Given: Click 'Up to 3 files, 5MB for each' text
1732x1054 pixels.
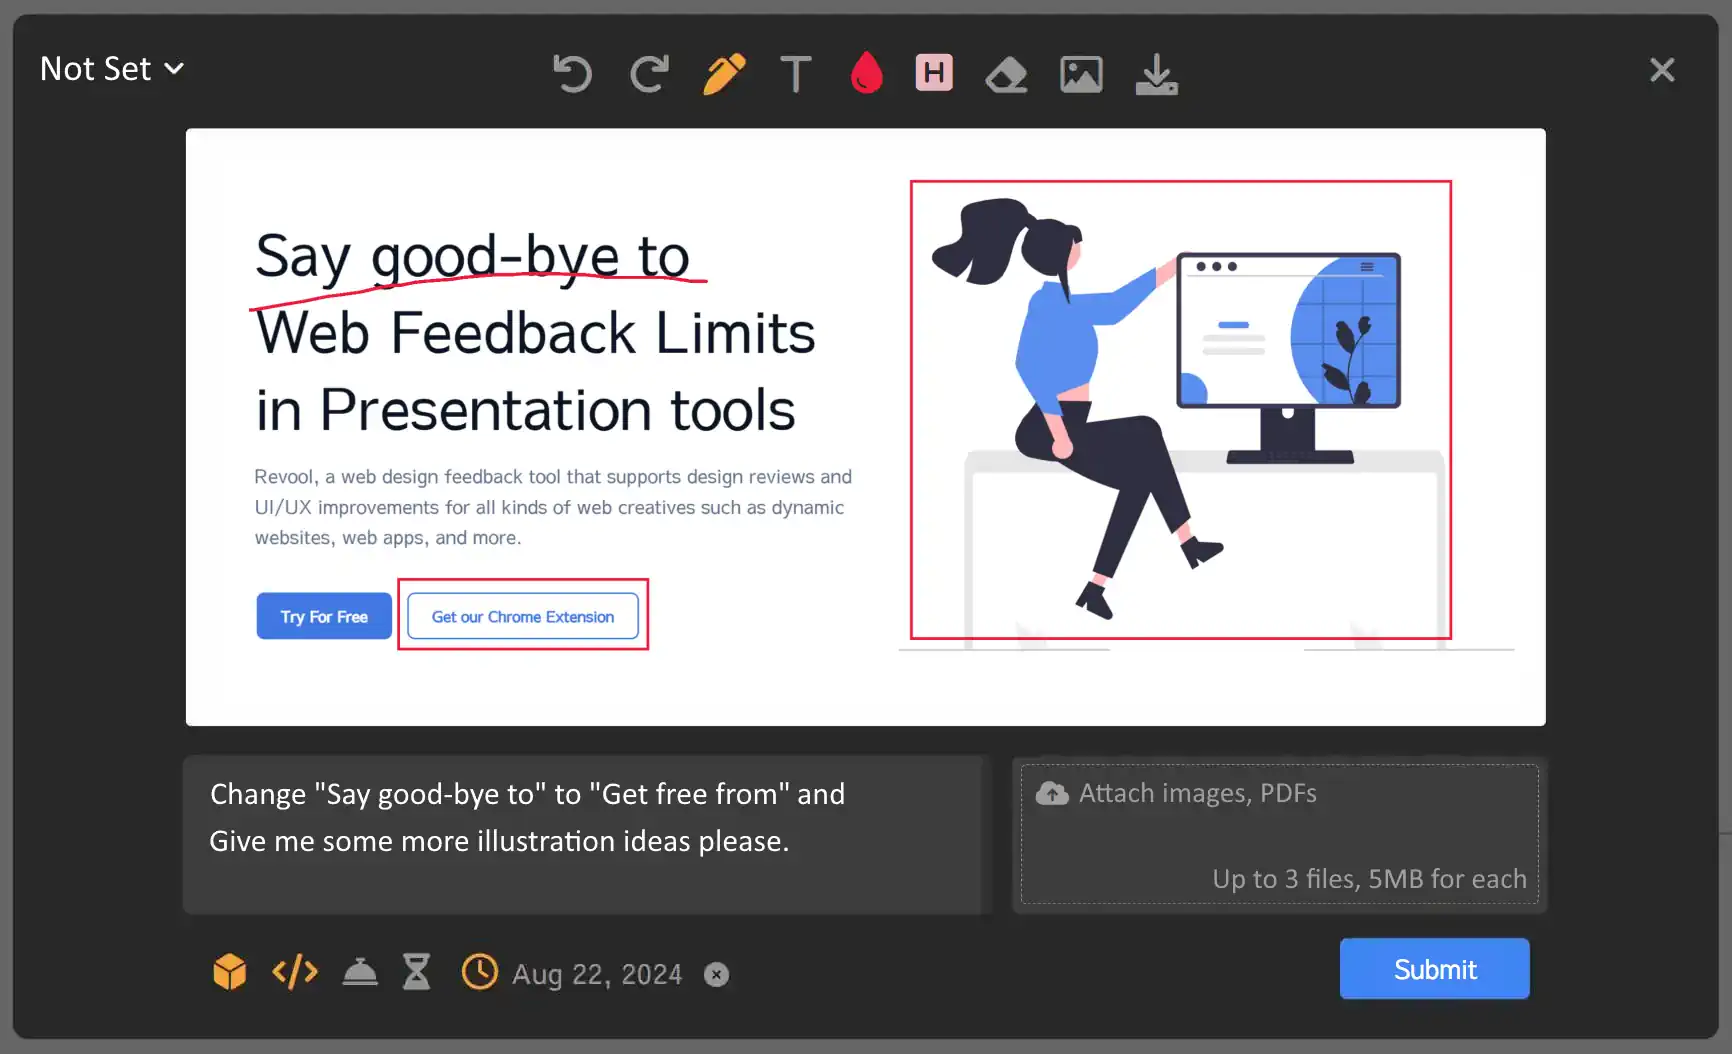Looking at the screenshot, I should pos(1370,879).
